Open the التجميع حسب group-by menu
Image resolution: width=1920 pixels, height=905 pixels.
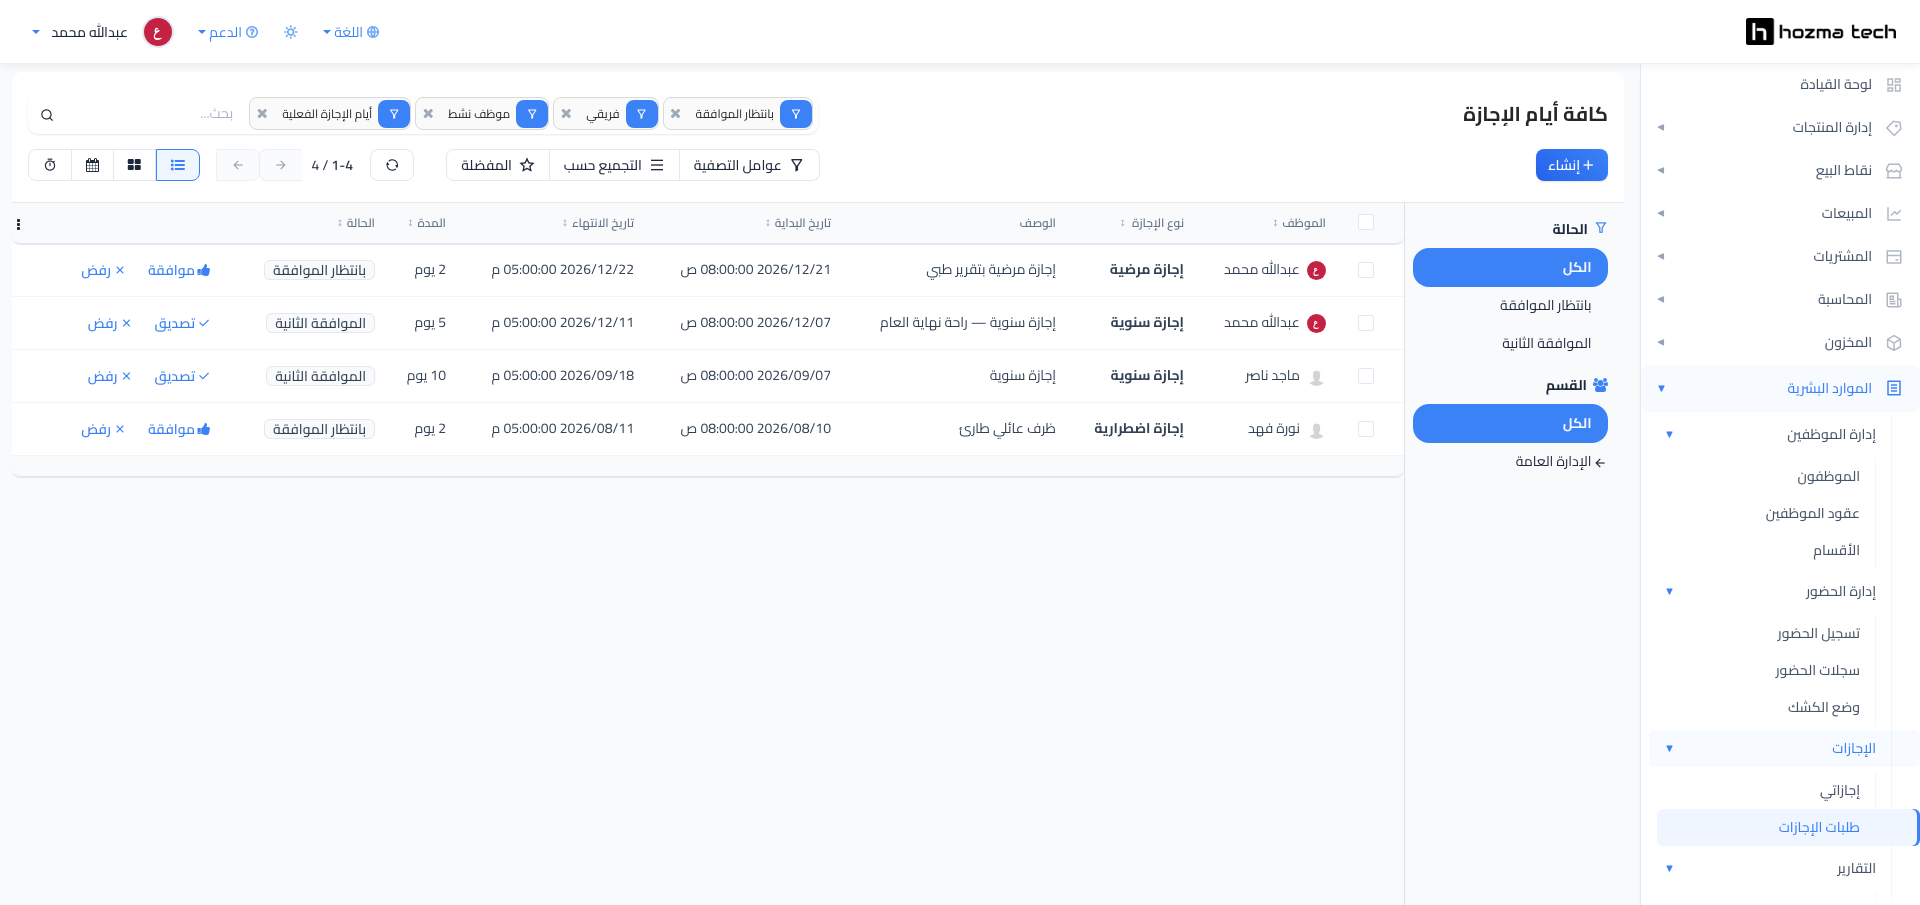pos(614,165)
